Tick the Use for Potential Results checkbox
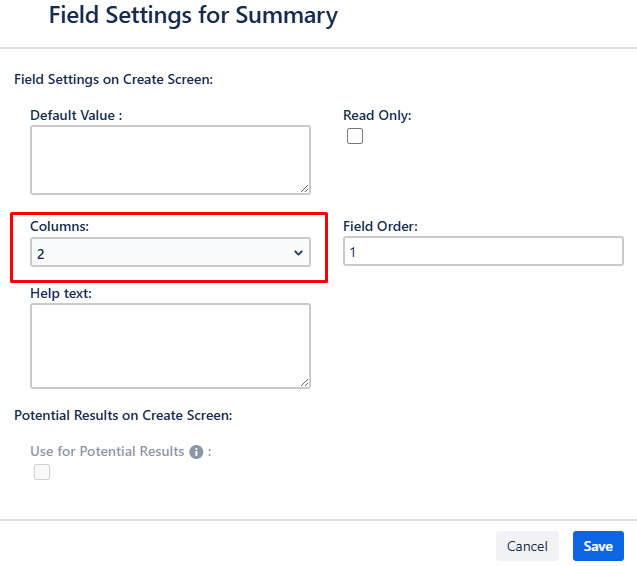 click(x=42, y=472)
